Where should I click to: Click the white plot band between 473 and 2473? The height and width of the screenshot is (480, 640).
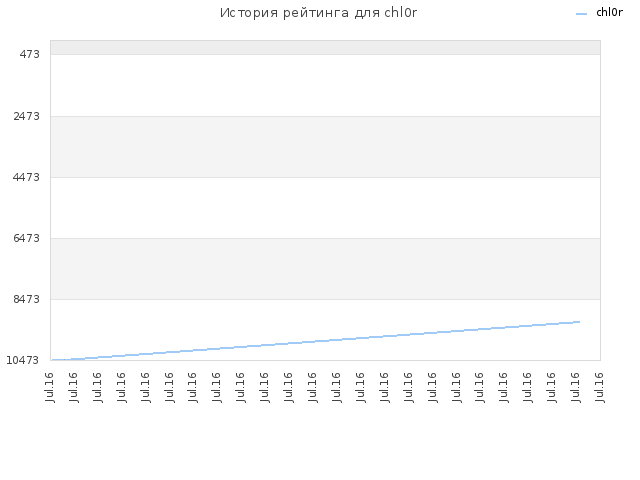(x=325, y=85)
